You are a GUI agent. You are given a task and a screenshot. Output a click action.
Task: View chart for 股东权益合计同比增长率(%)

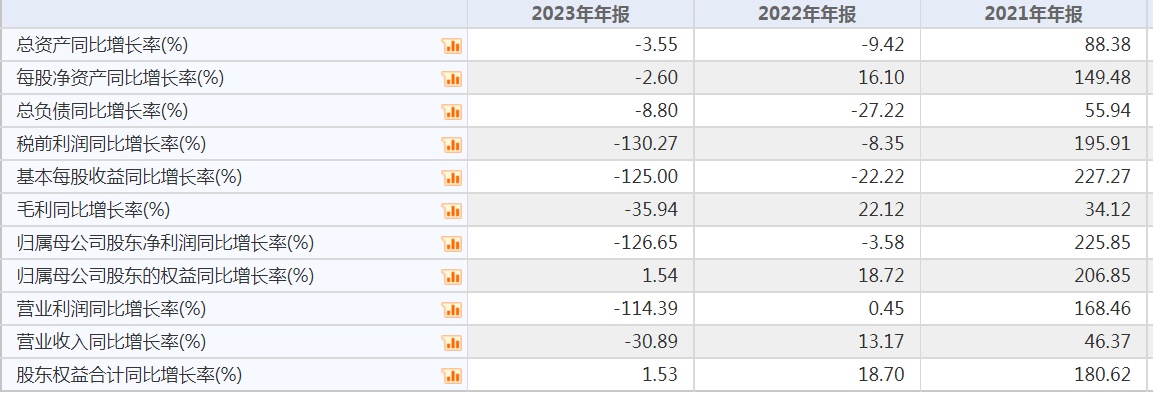(x=451, y=376)
